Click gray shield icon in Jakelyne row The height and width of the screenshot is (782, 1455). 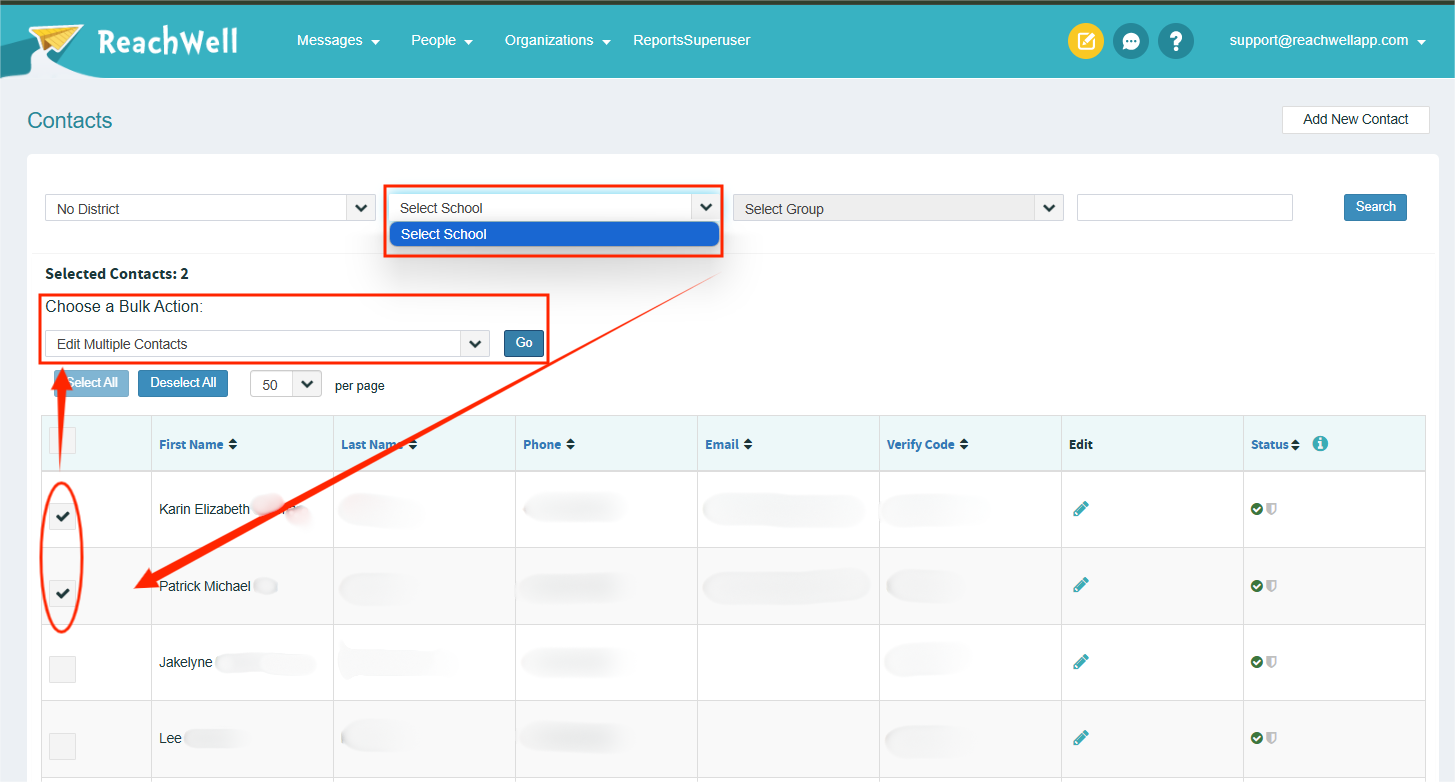(1271, 662)
